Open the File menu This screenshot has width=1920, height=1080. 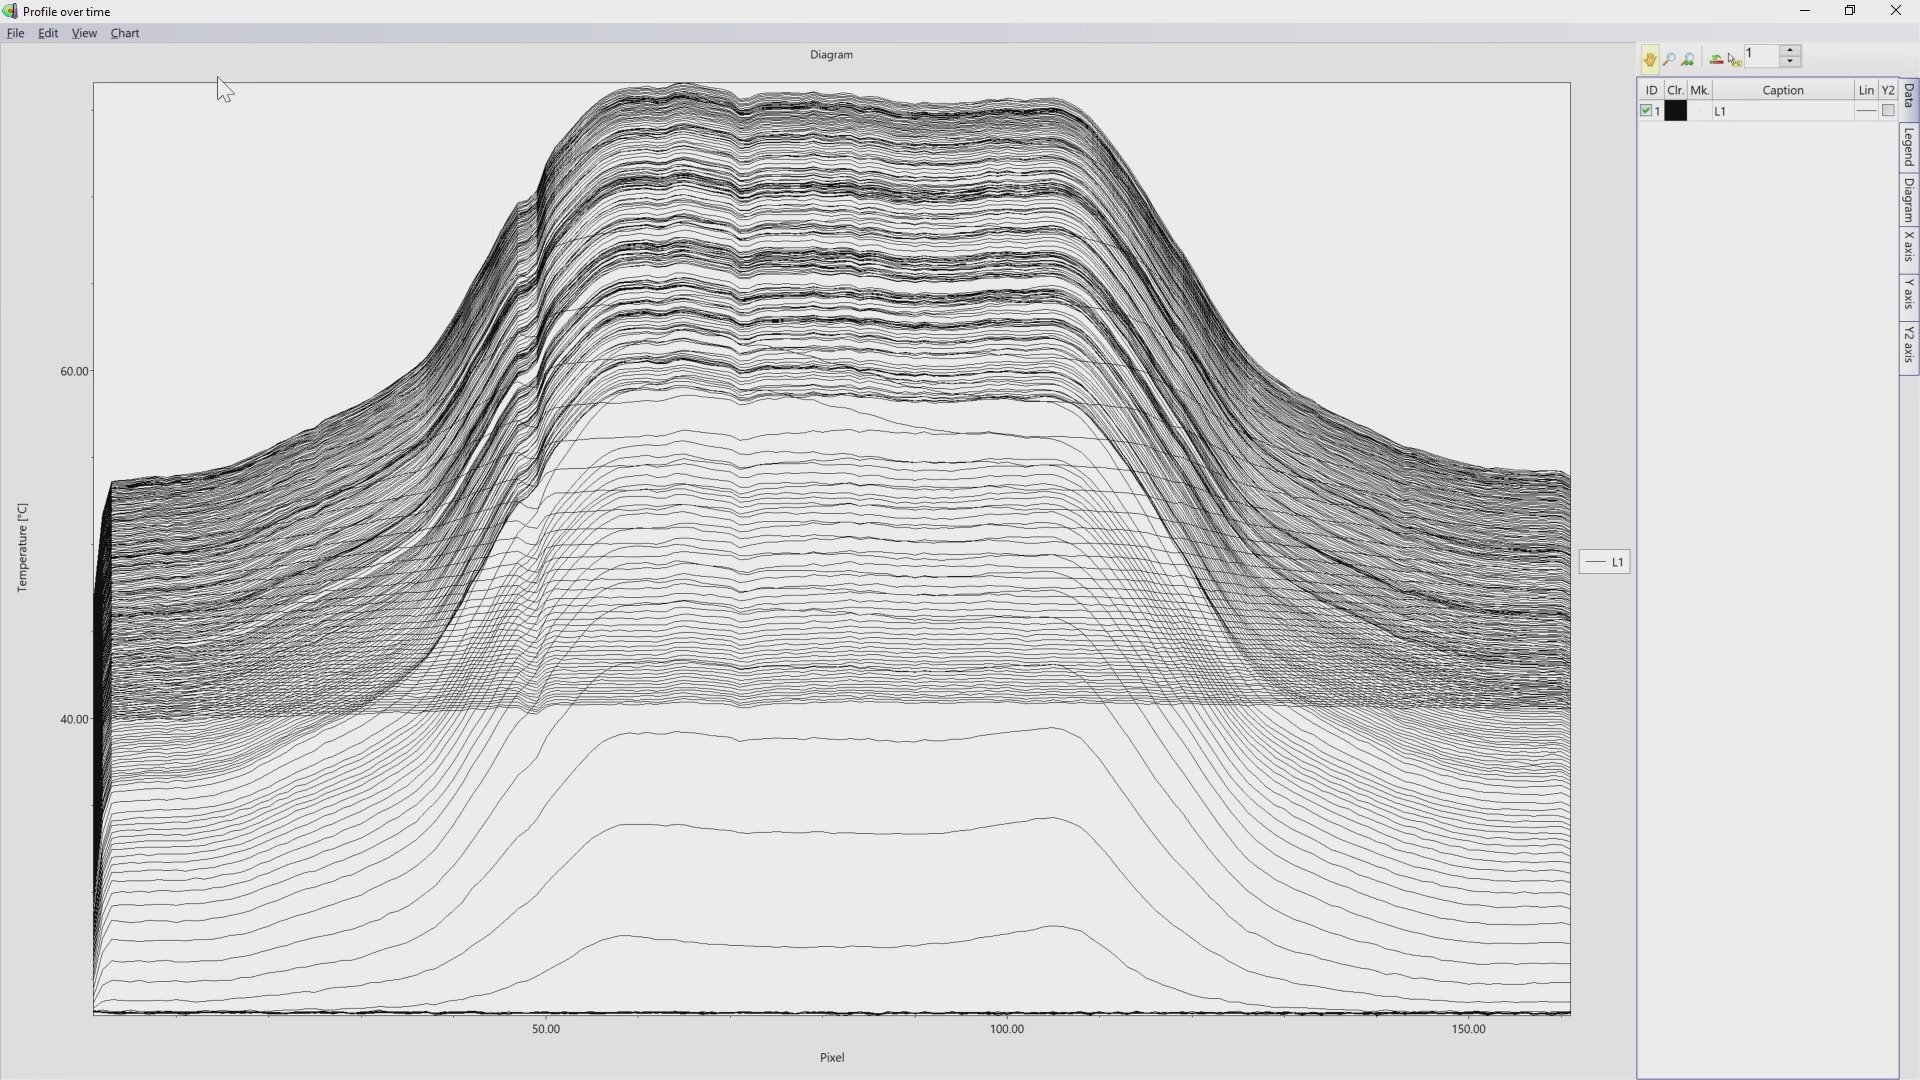coord(15,33)
